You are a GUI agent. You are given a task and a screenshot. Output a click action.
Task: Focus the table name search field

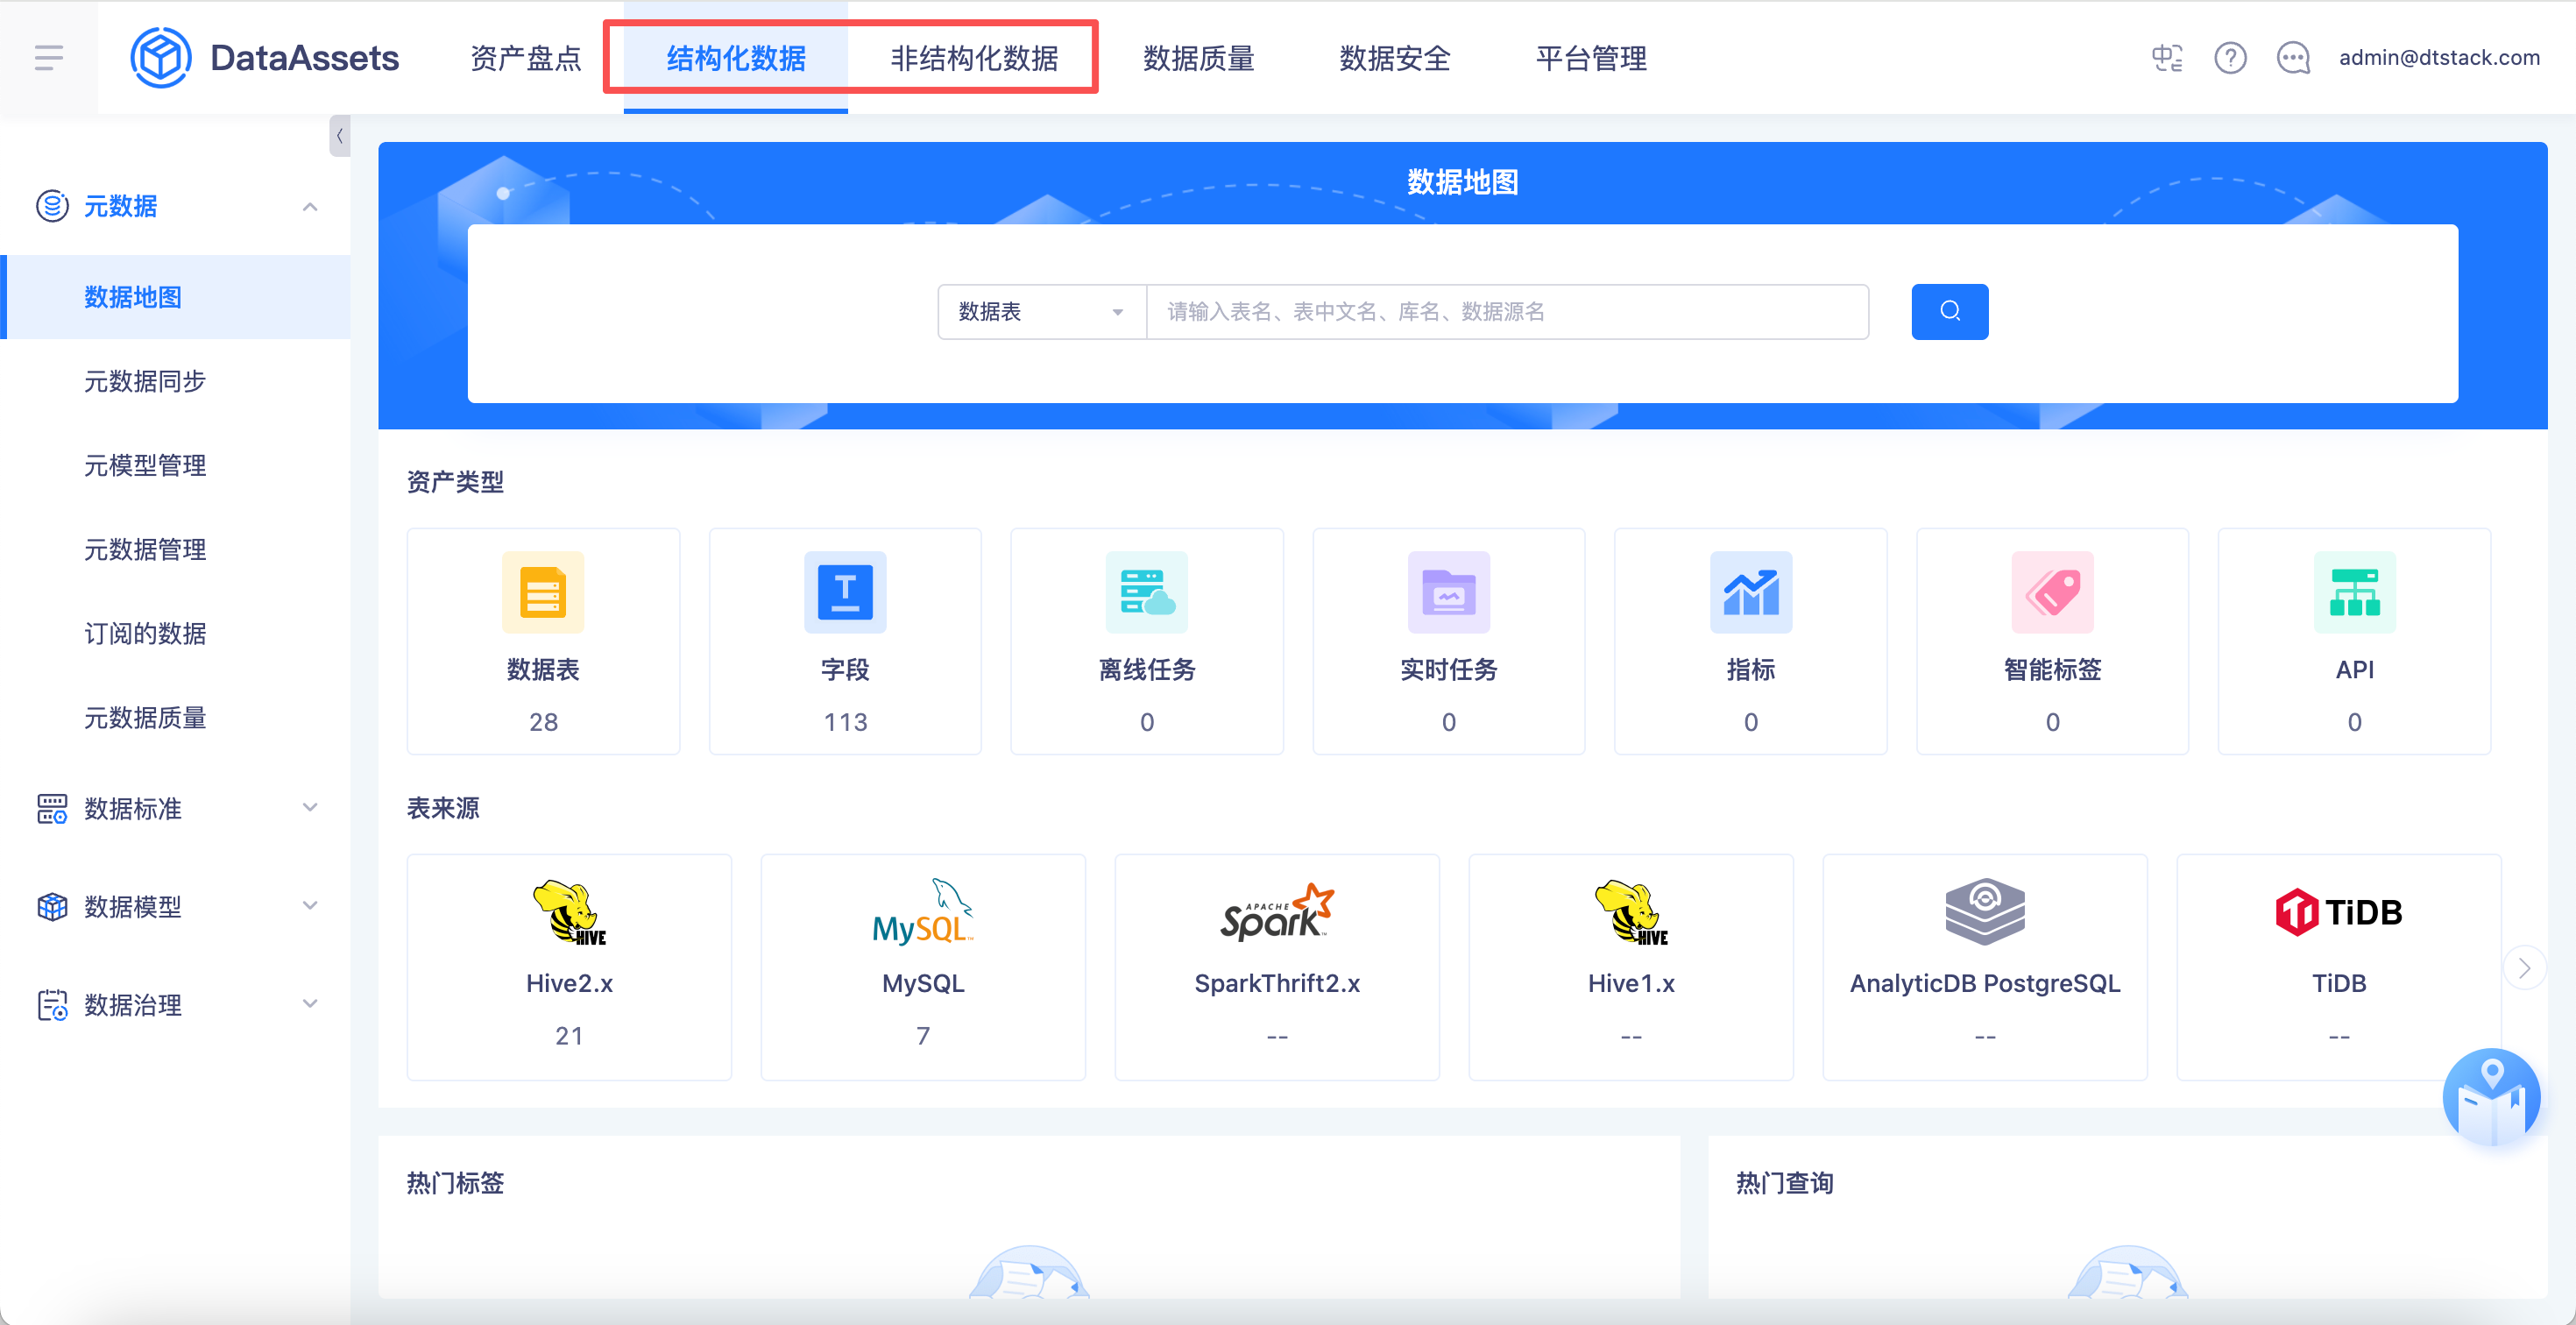pyautogui.click(x=1506, y=312)
